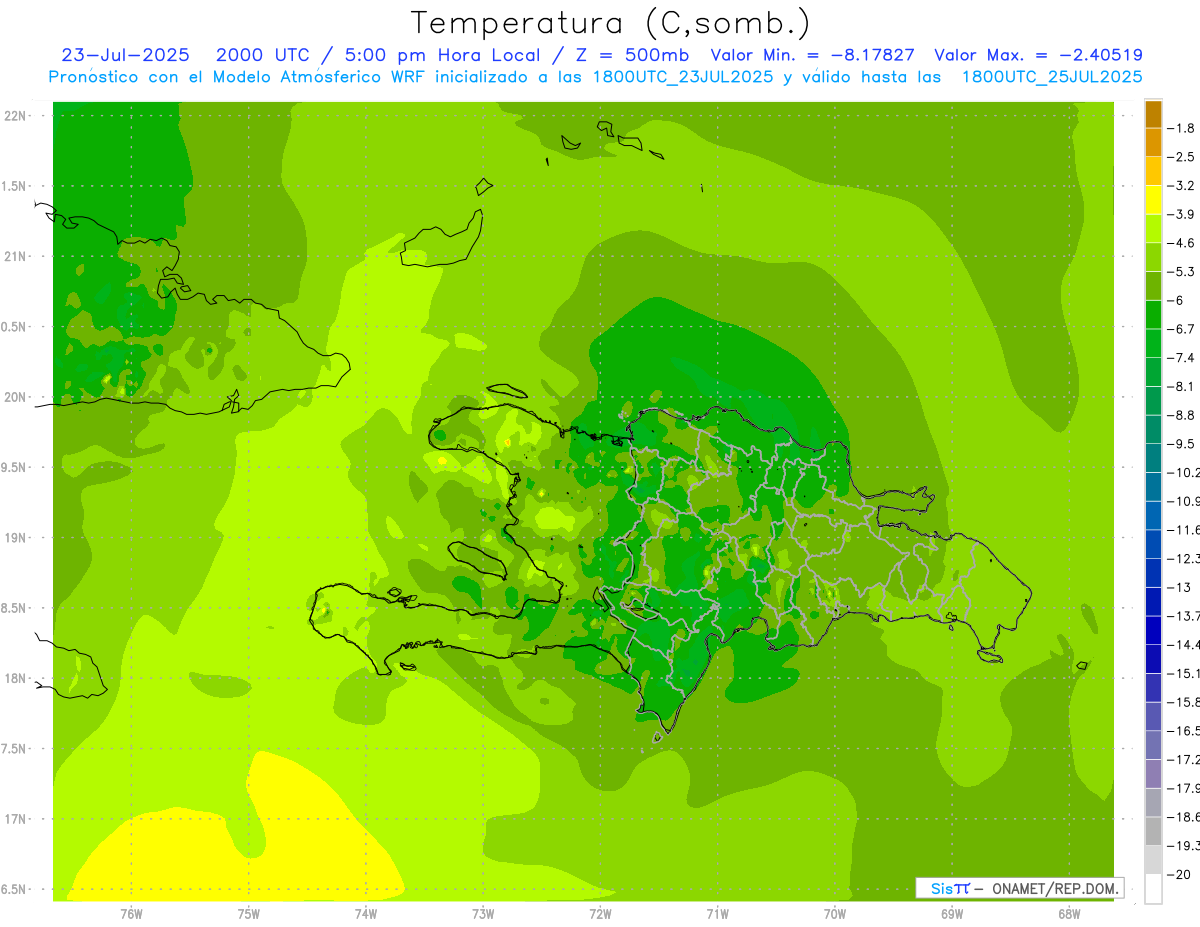
Task: Click the WRF model forecast description line
Action: [596, 77]
